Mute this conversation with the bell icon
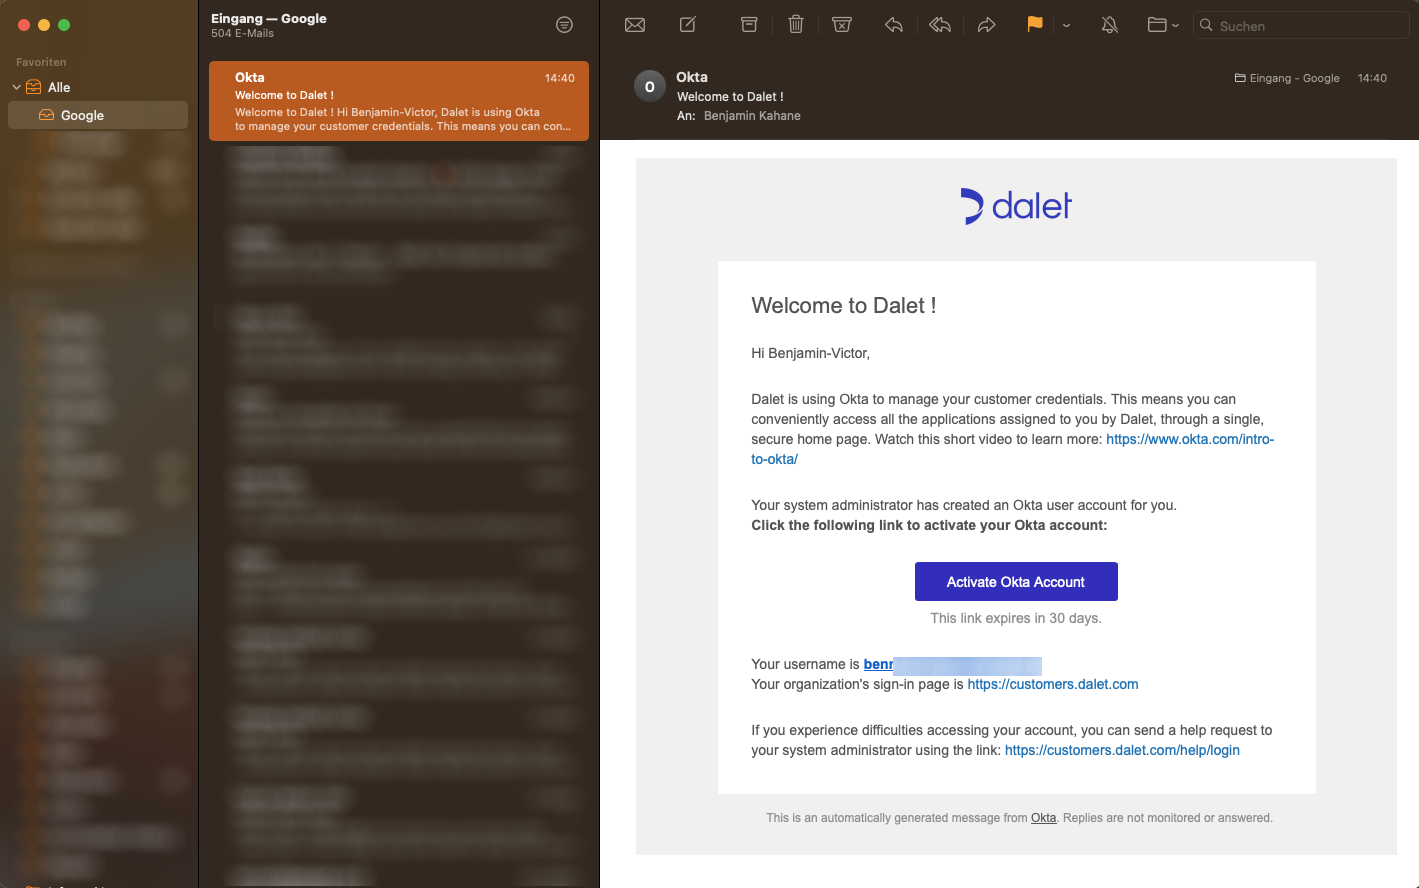This screenshot has height=888, width=1419. point(1110,25)
